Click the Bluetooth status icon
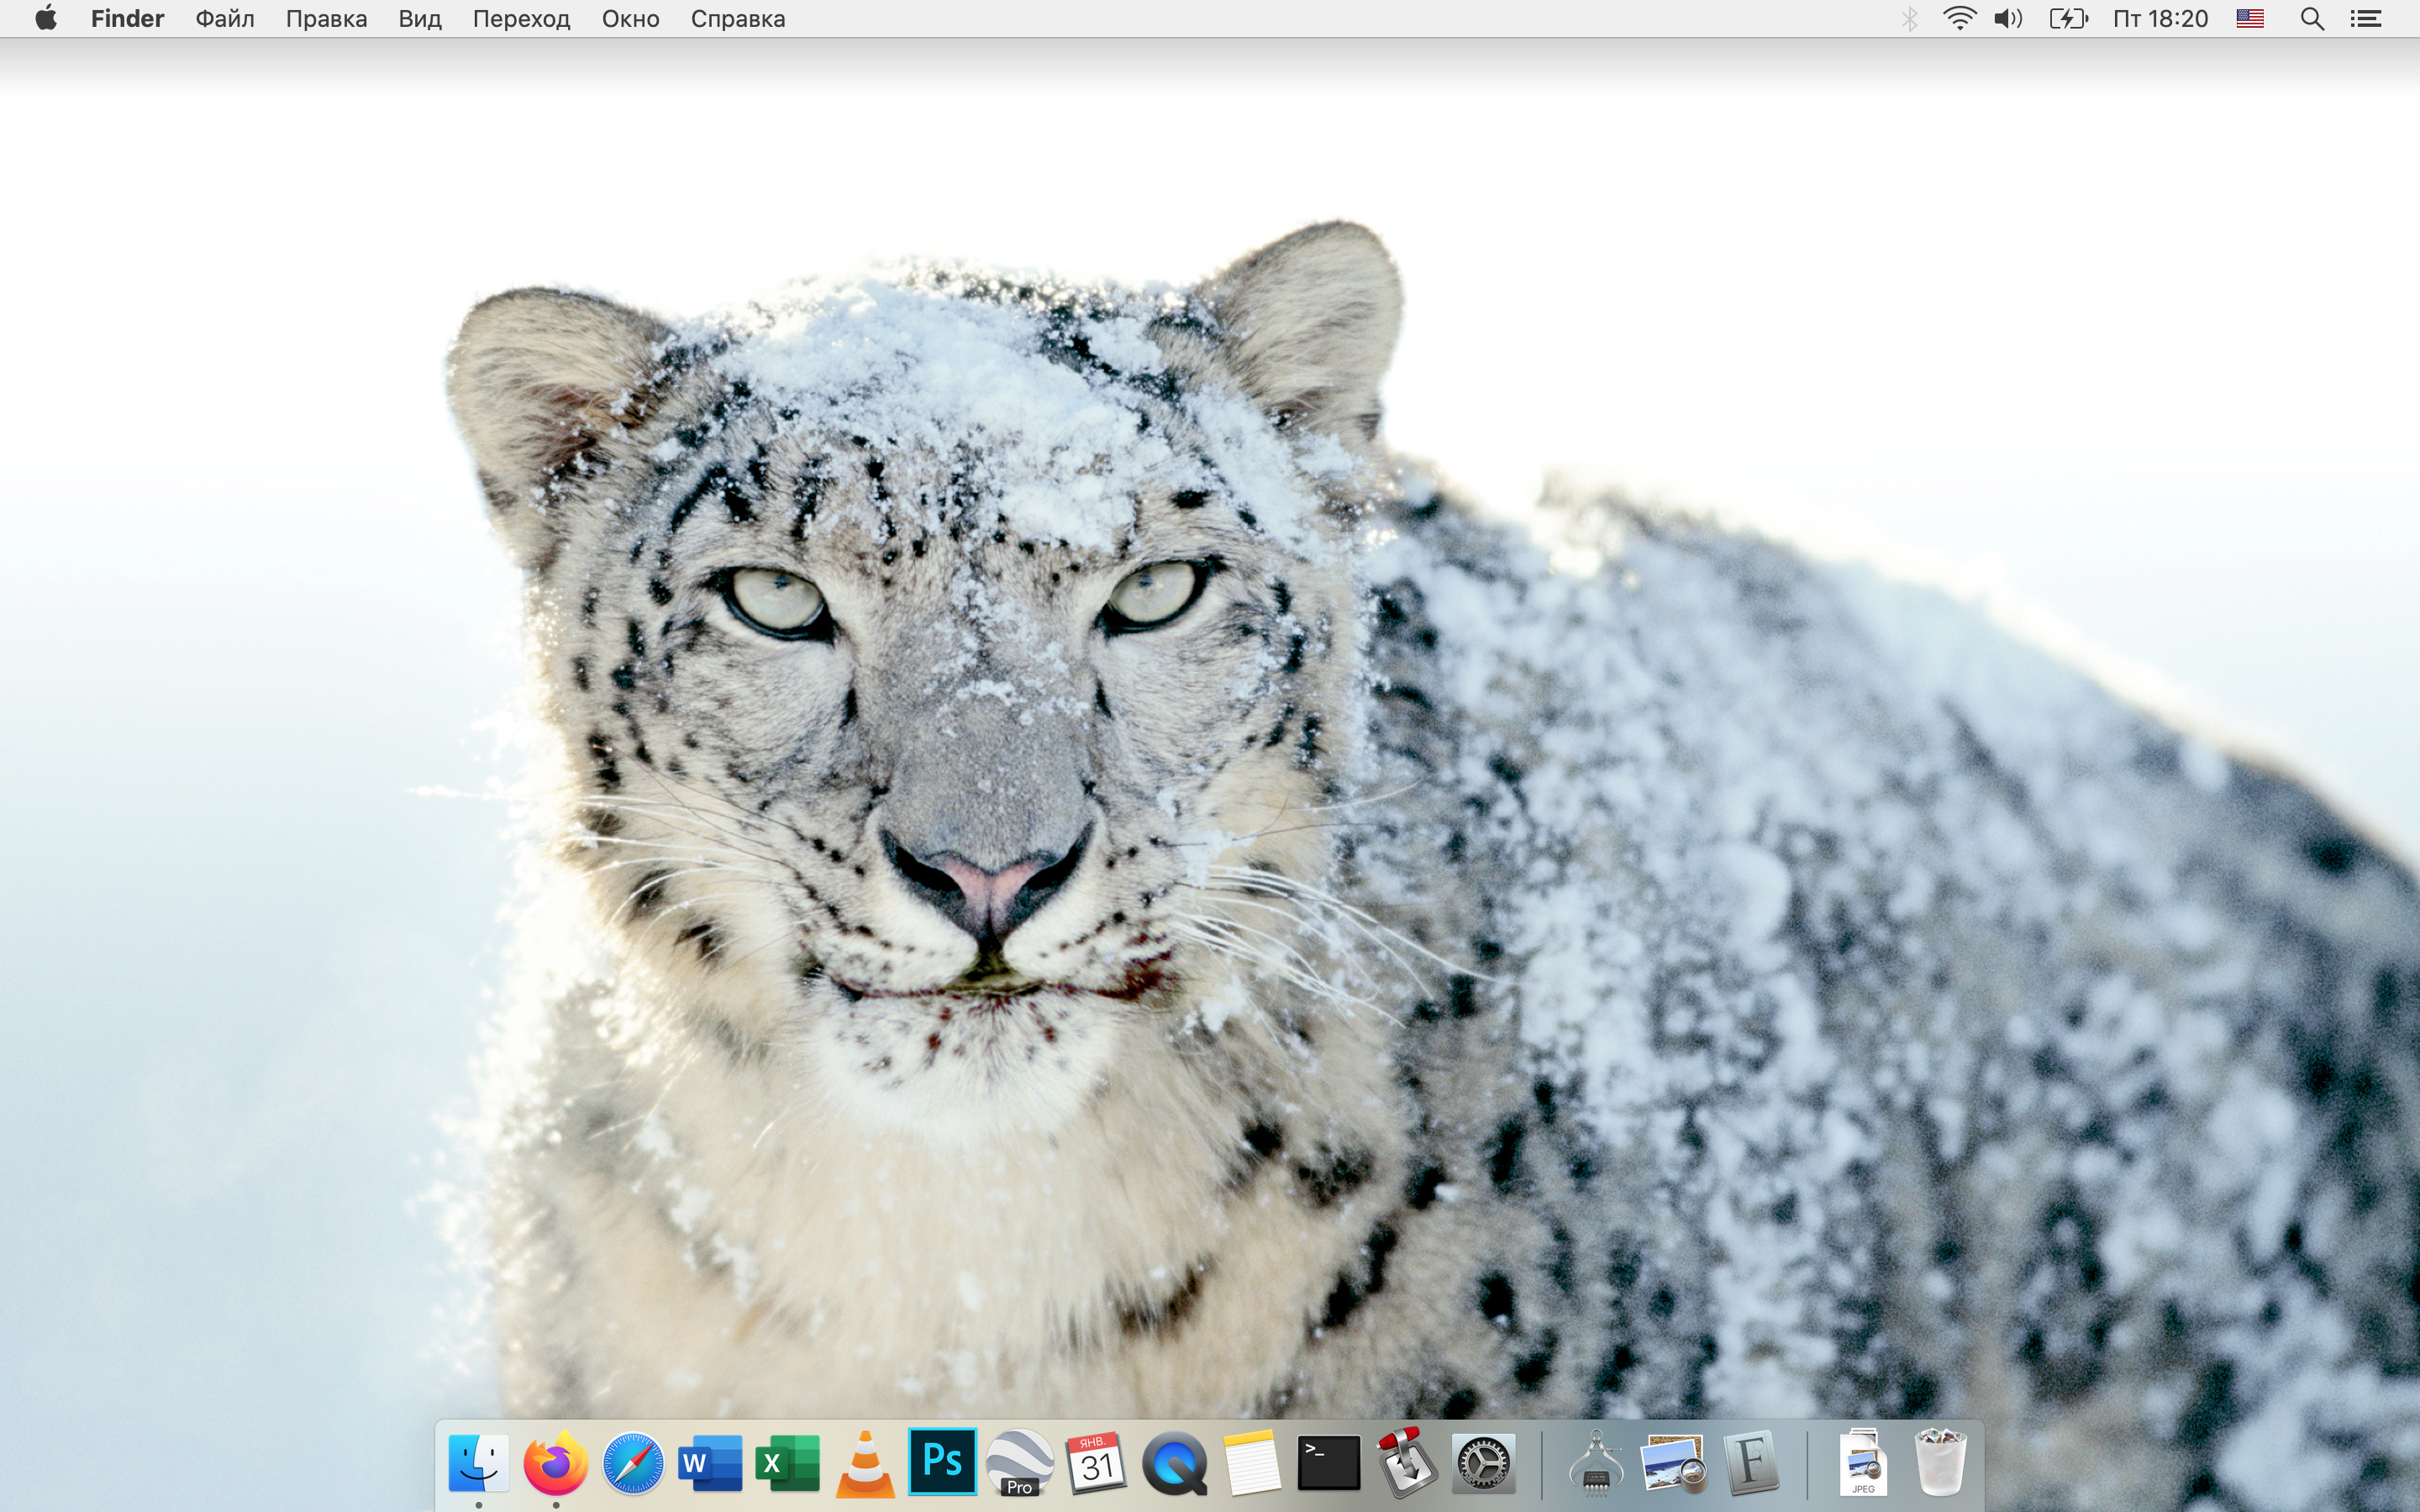Image resolution: width=2420 pixels, height=1512 pixels. 1909,18
